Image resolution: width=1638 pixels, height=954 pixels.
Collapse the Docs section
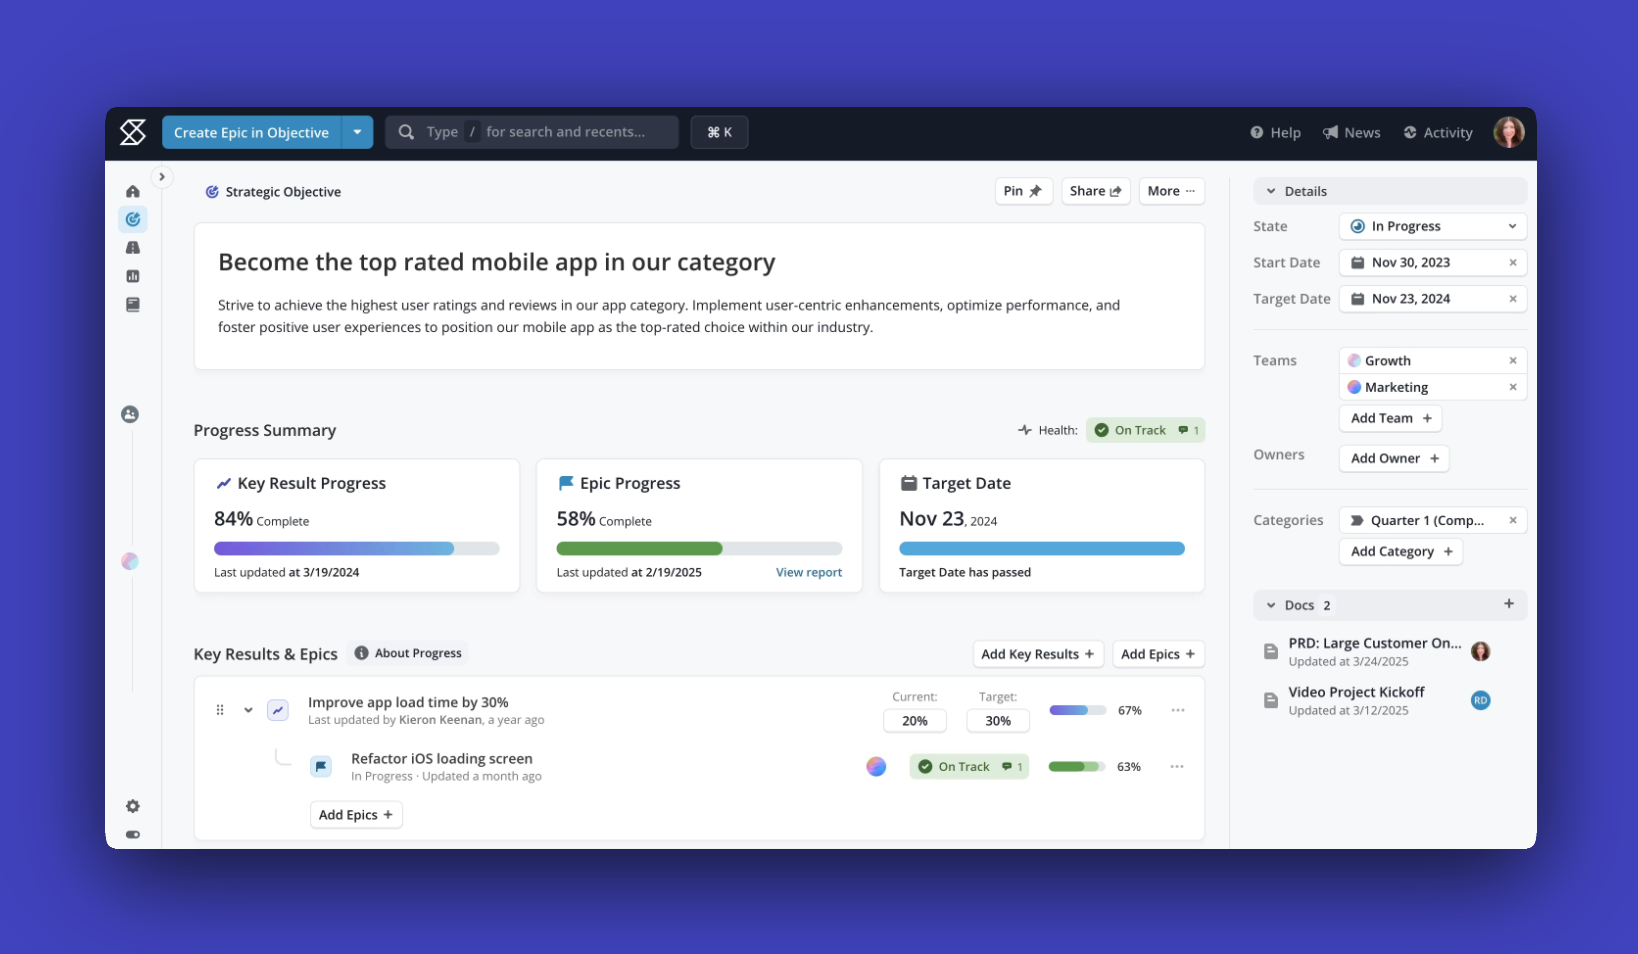(1271, 605)
